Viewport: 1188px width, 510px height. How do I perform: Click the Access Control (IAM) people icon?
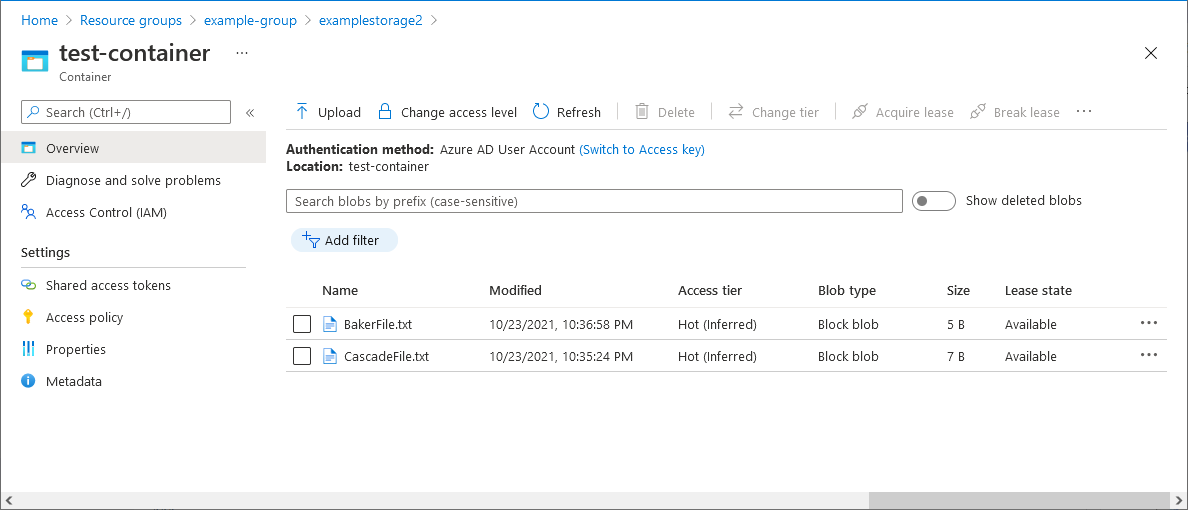click(x=28, y=212)
